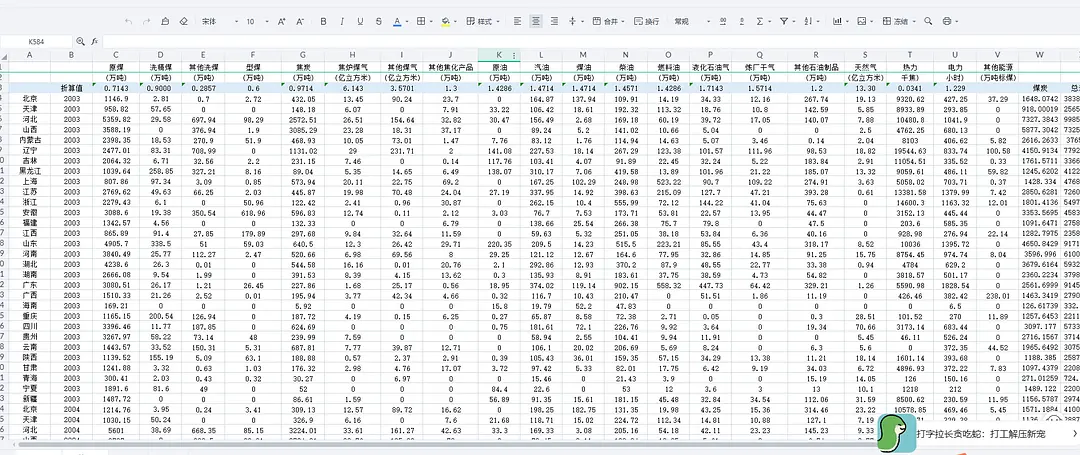Insert an image
1080x455 pixels.
pyautogui.click(x=861, y=21)
